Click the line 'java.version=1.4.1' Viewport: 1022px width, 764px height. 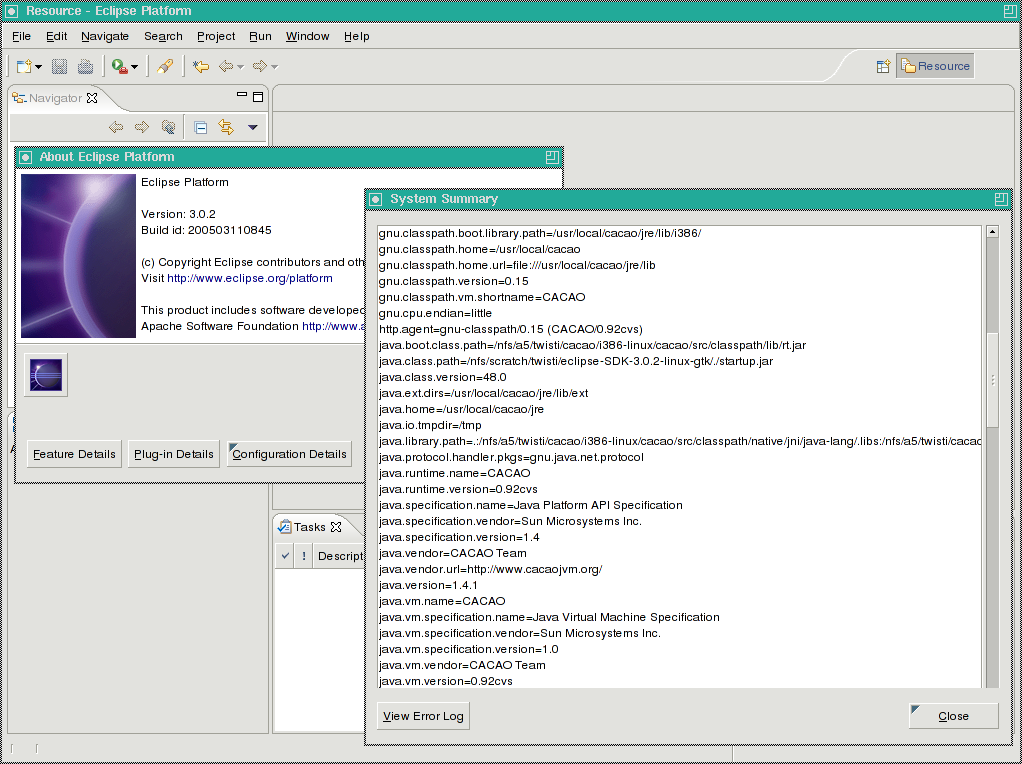click(x=428, y=585)
